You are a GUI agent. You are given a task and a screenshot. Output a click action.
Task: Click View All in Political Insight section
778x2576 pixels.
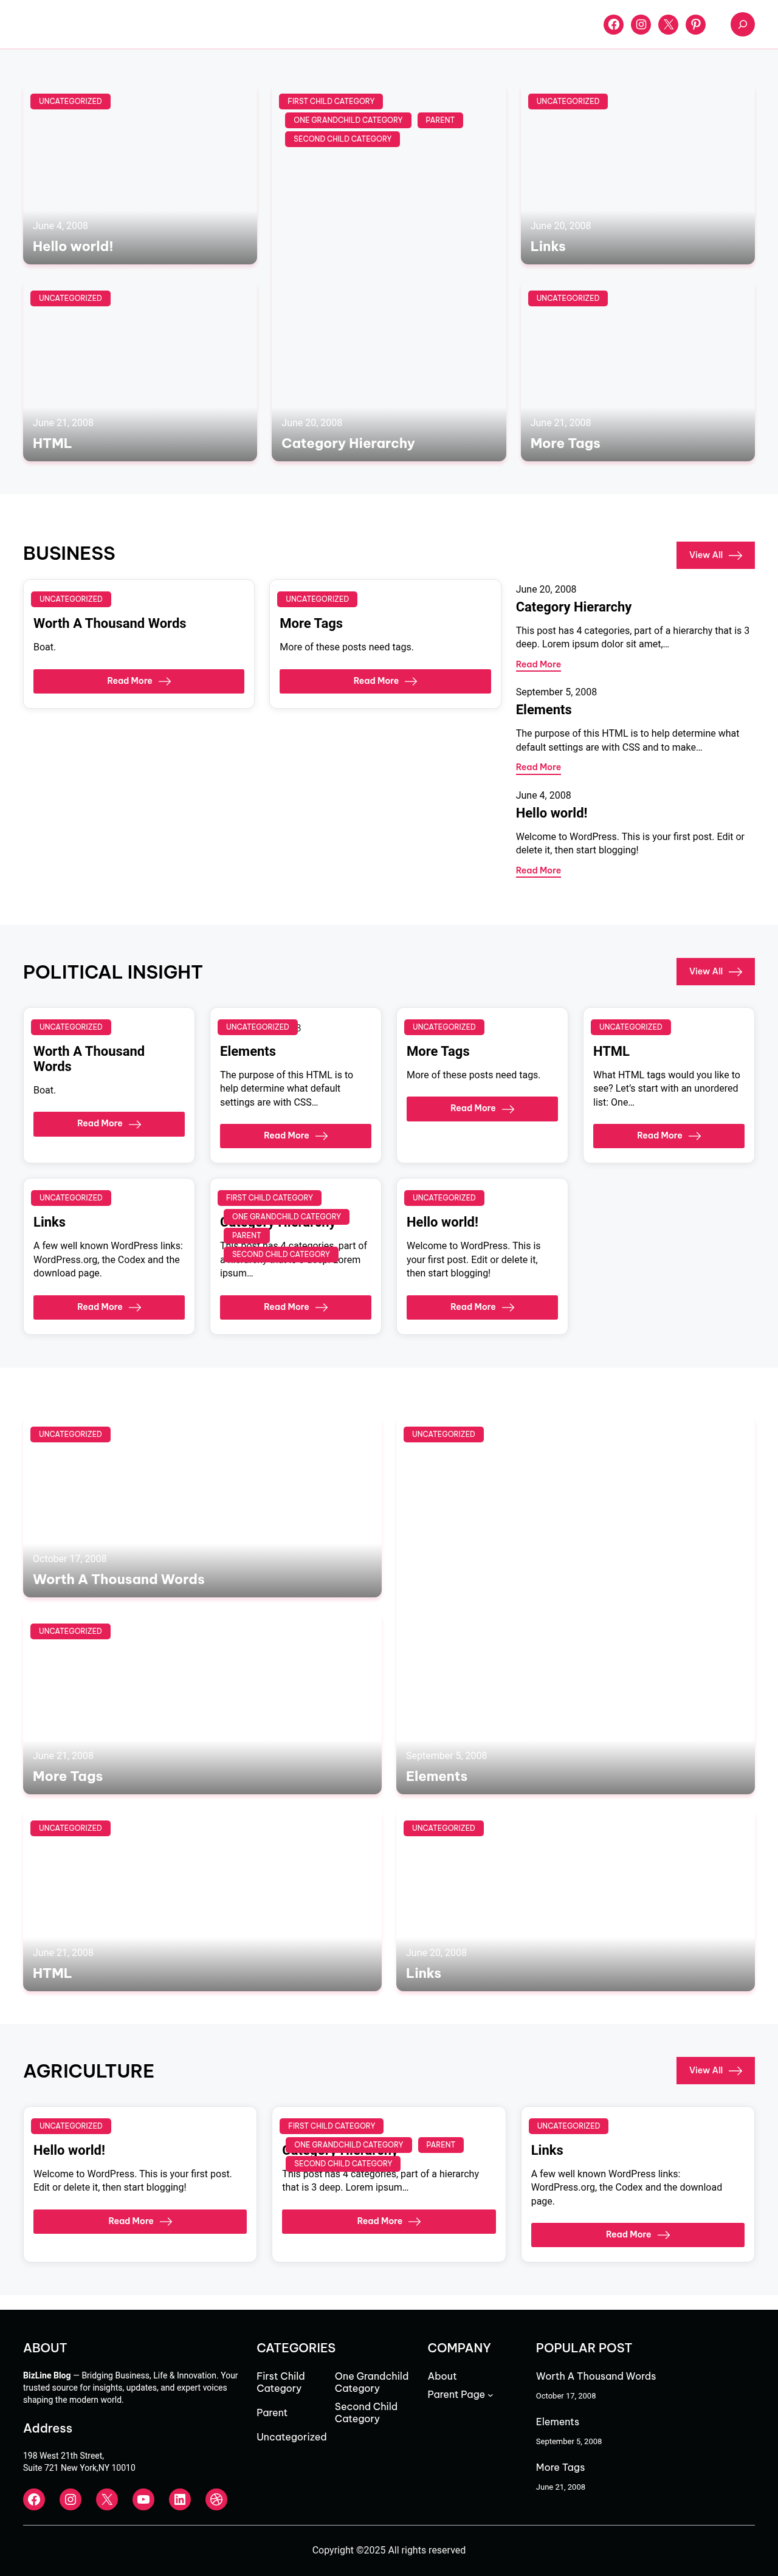(x=715, y=971)
